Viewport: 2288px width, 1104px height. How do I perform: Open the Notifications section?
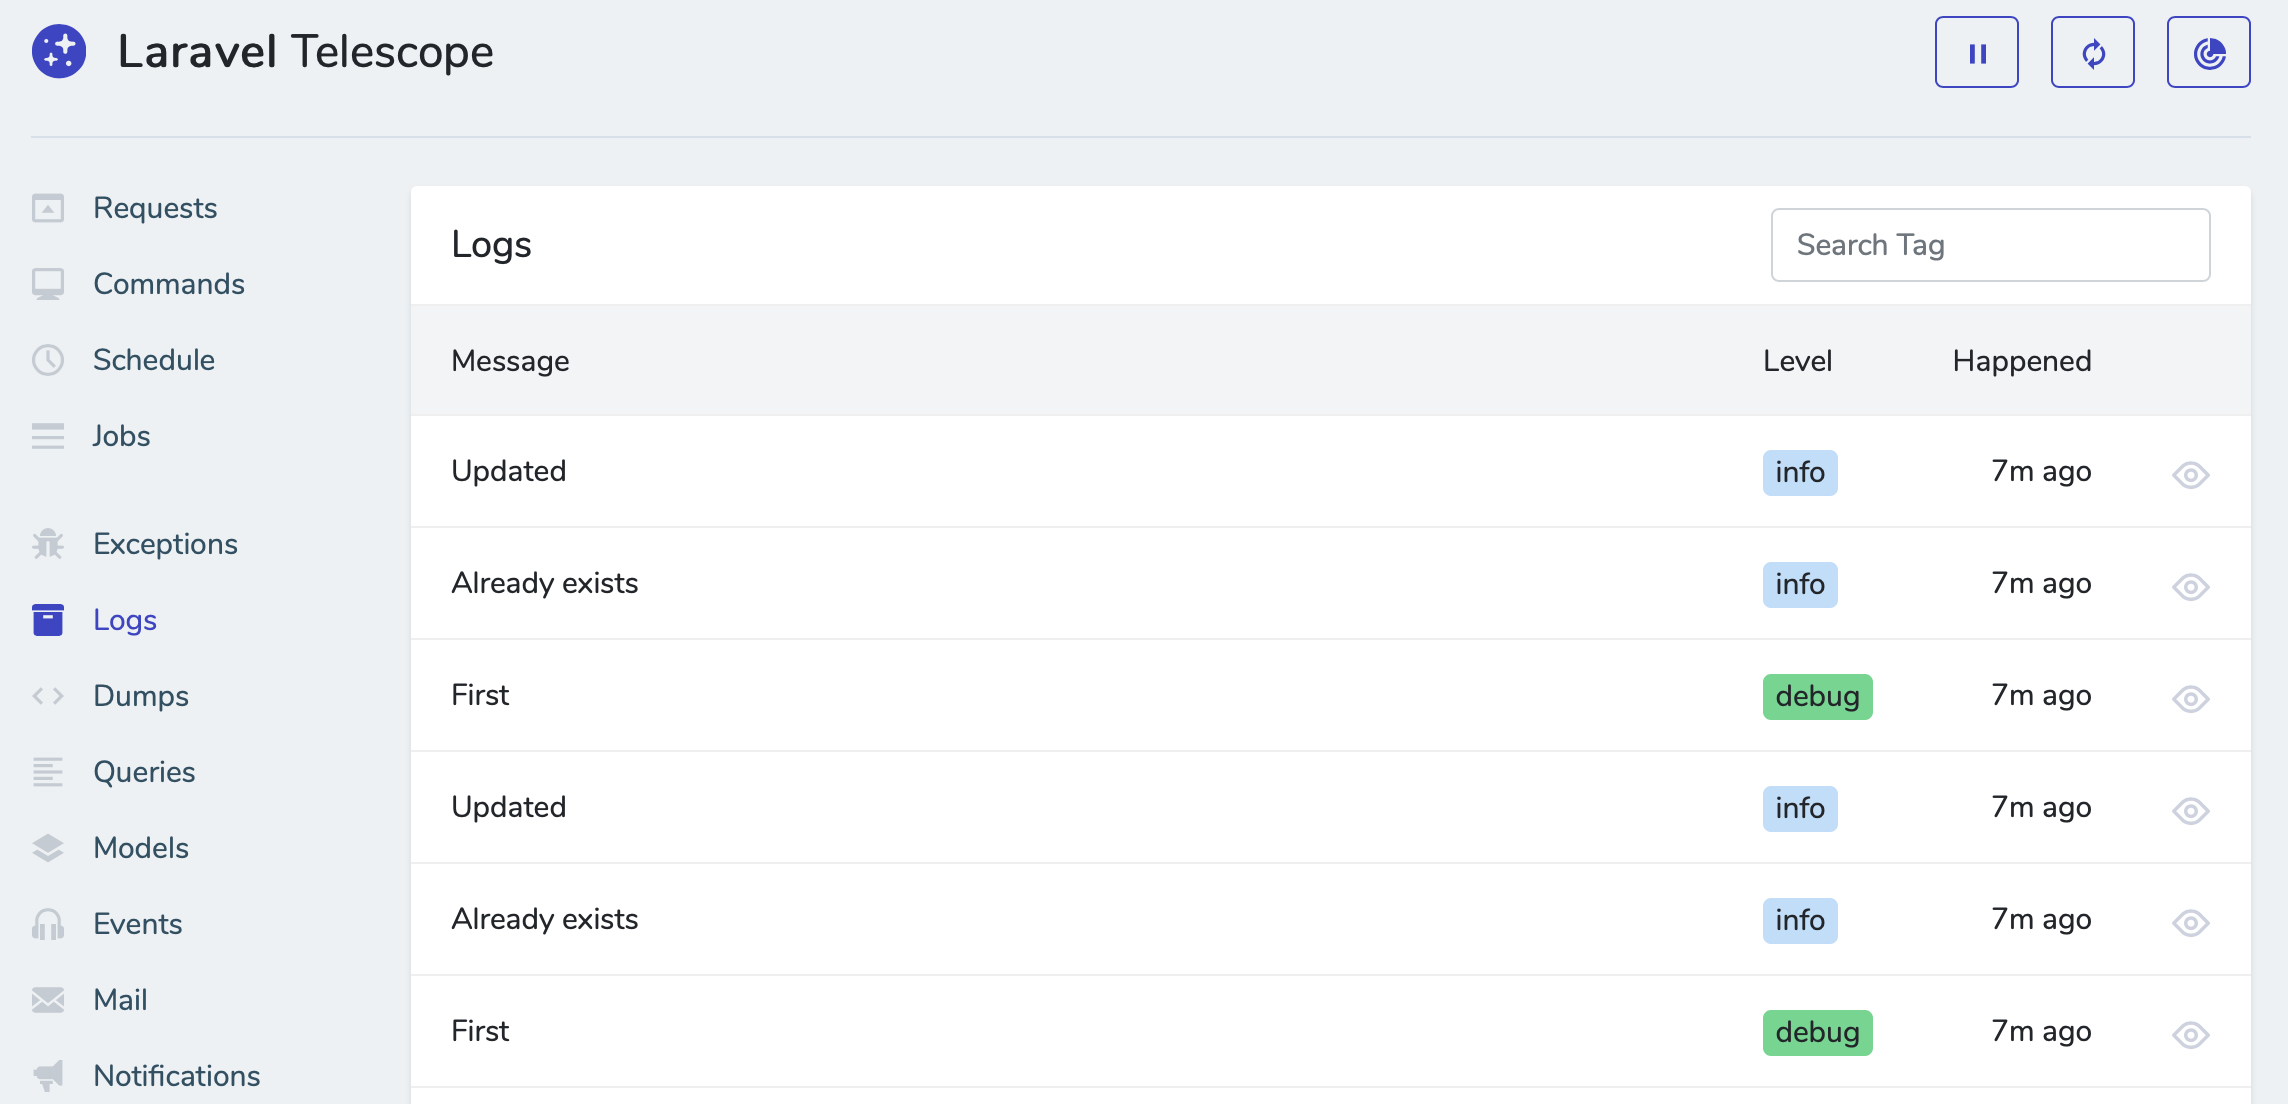[176, 1075]
